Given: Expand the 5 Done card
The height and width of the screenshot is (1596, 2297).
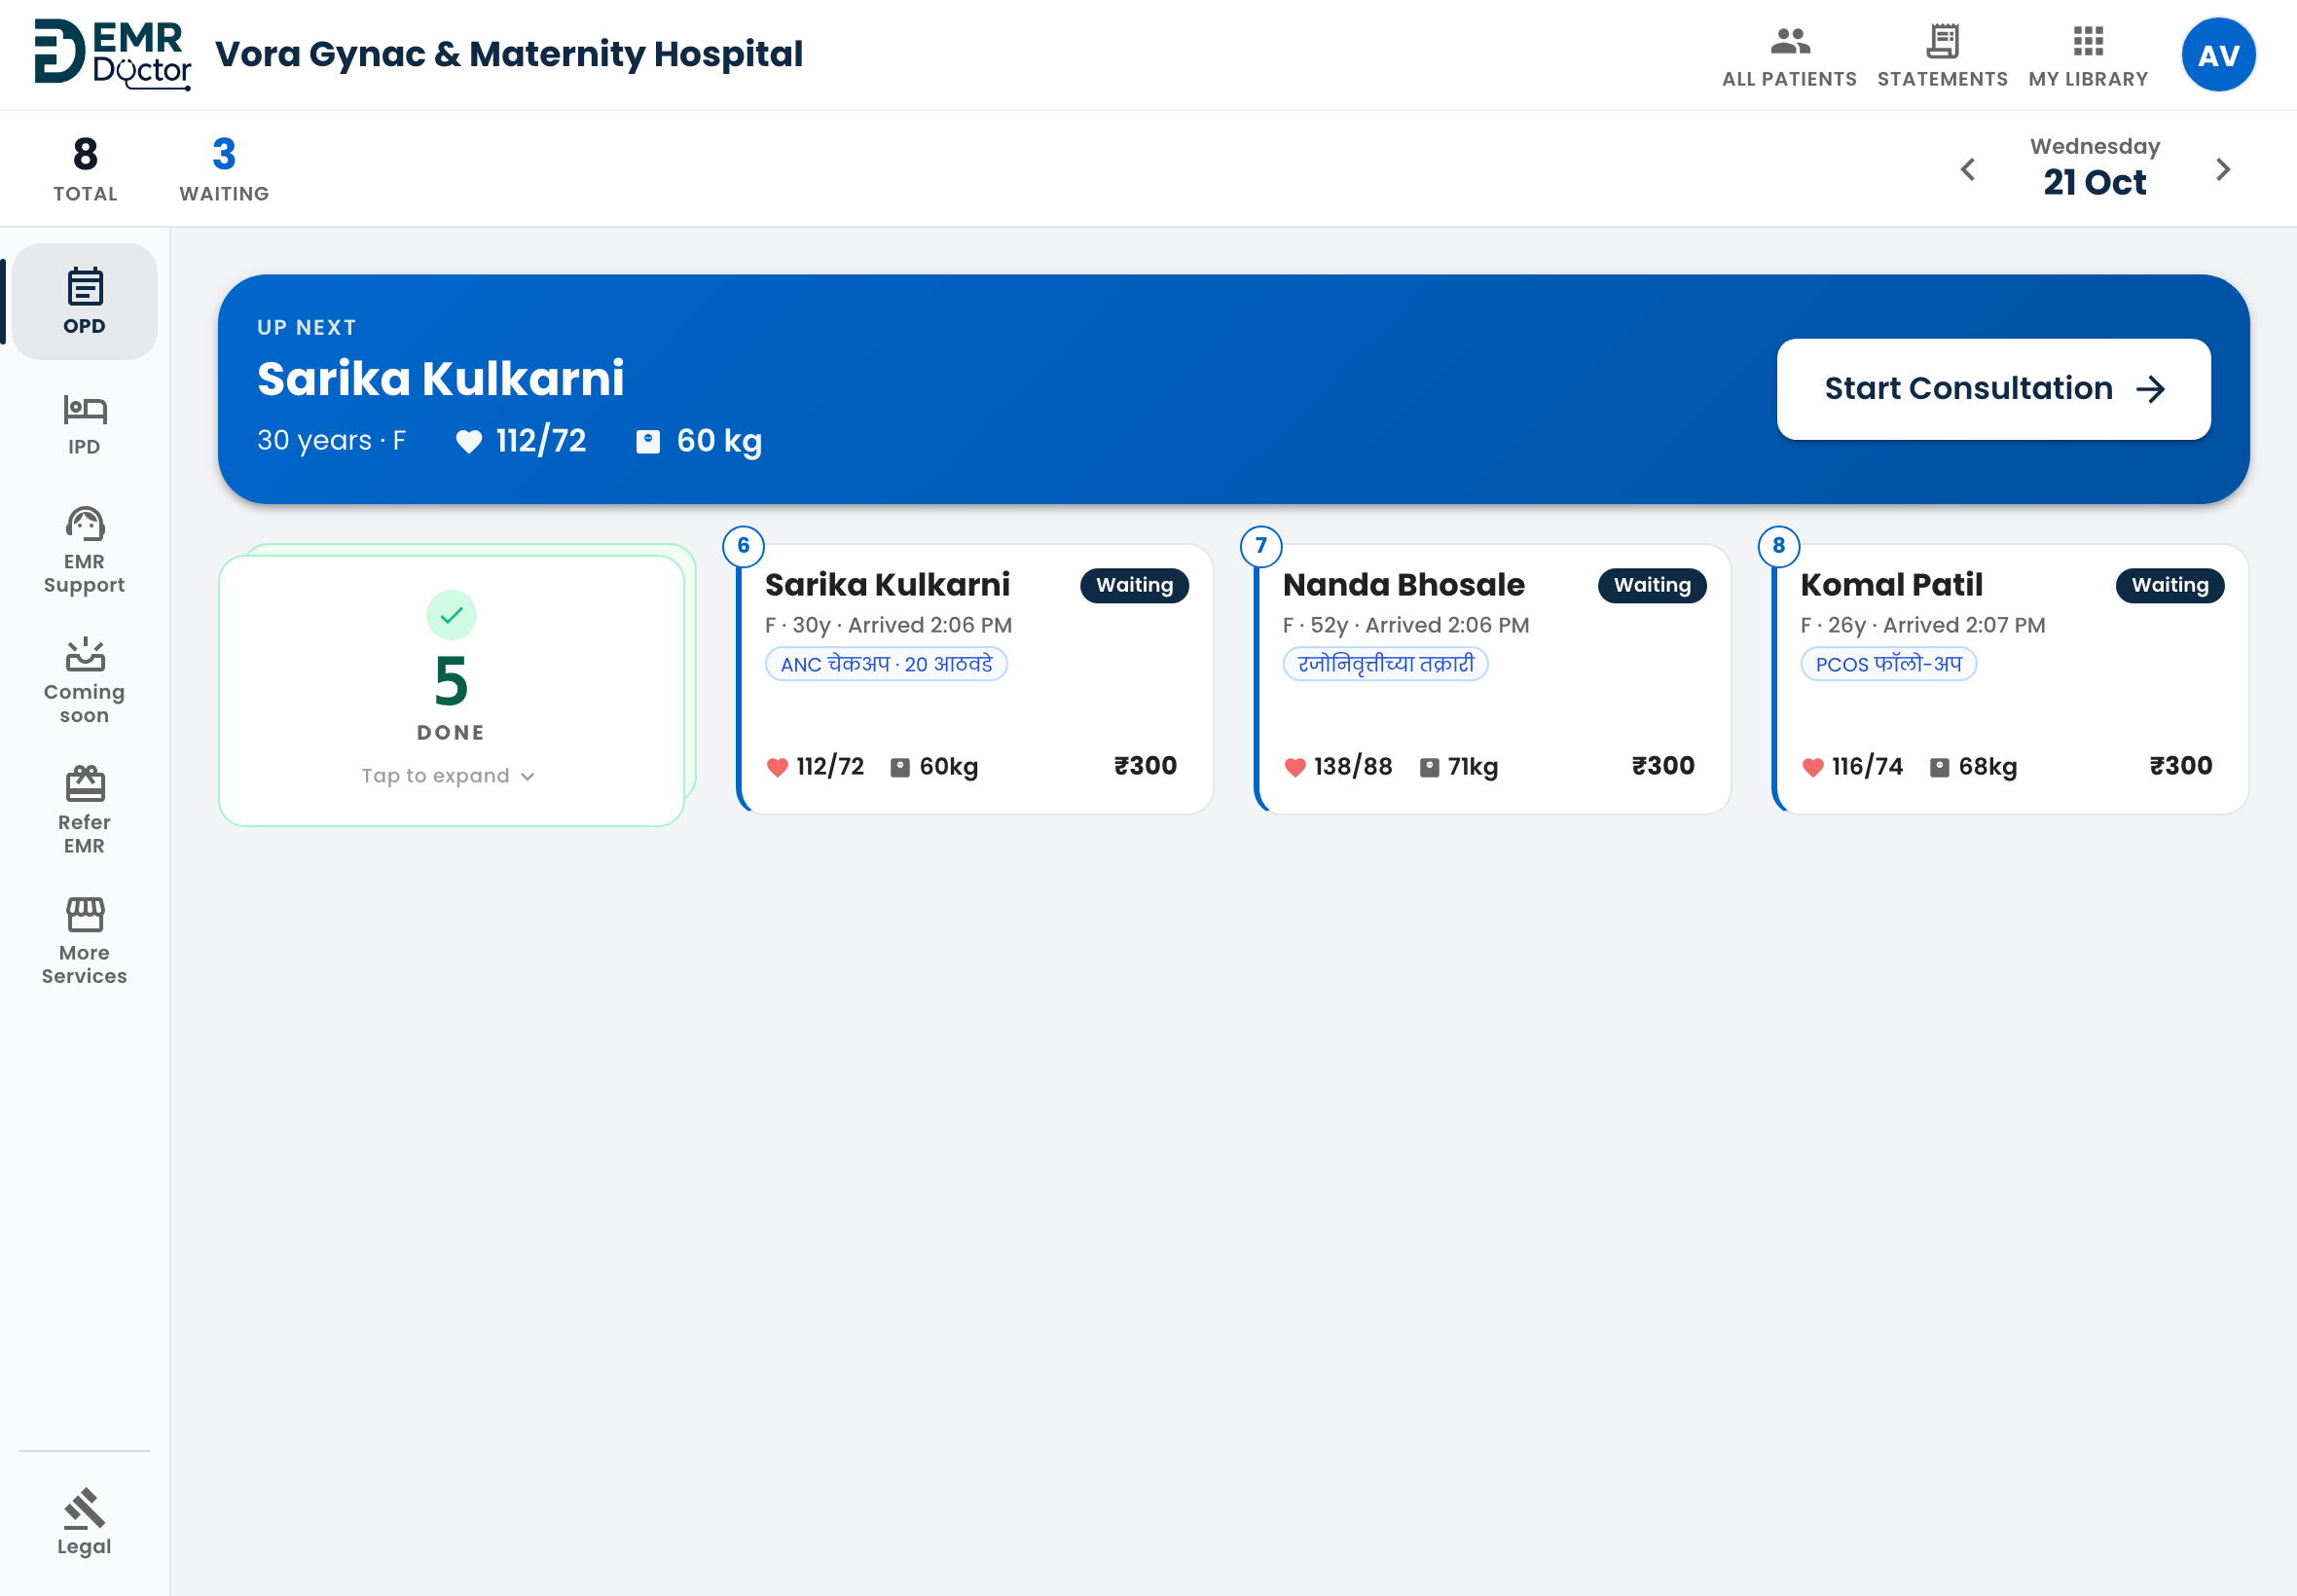Looking at the screenshot, I should coord(451,690).
